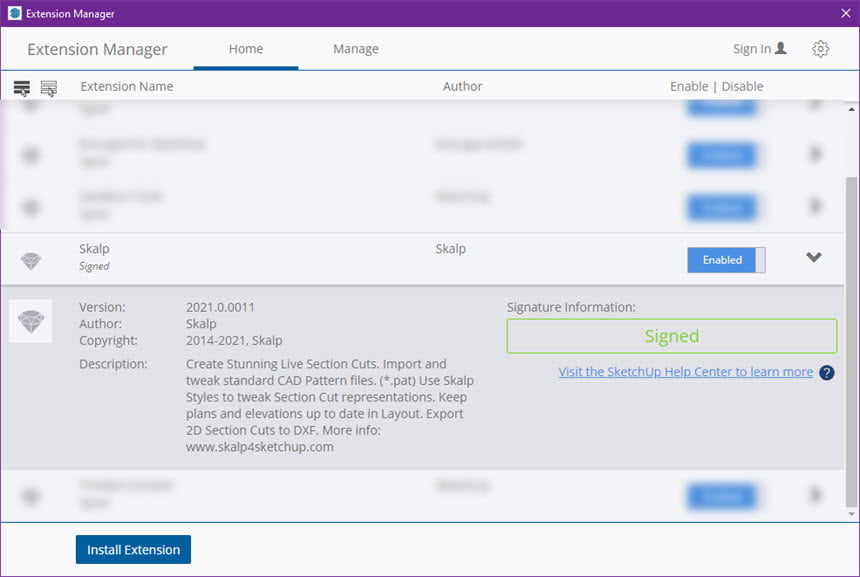Click Enable header label
The image size is (860, 577).
point(689,86)
